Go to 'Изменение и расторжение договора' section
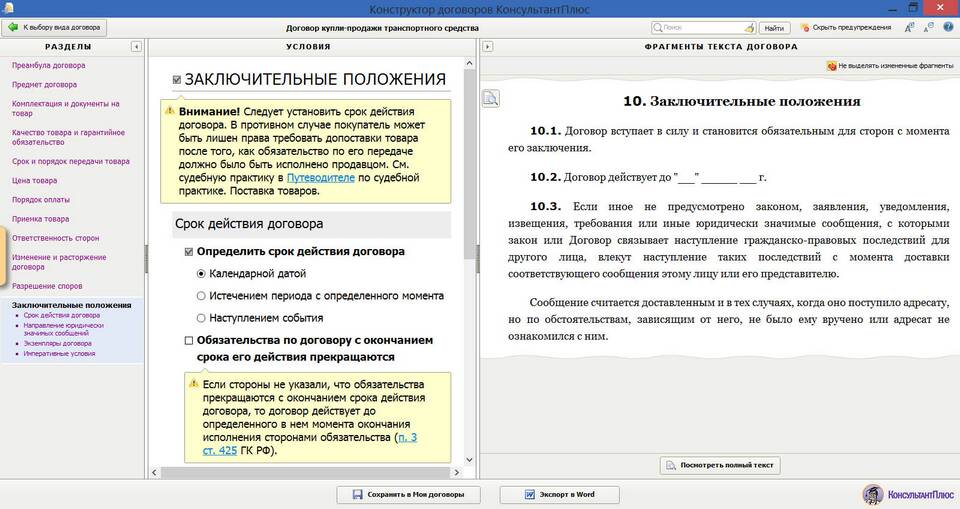960x509 pixels. (59, 262)
